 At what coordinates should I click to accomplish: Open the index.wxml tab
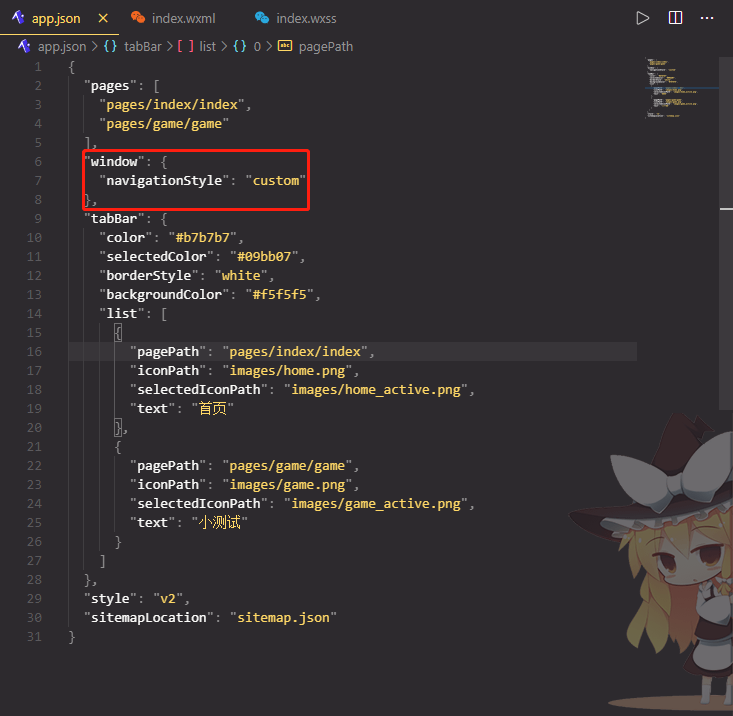tap(183, 18)
